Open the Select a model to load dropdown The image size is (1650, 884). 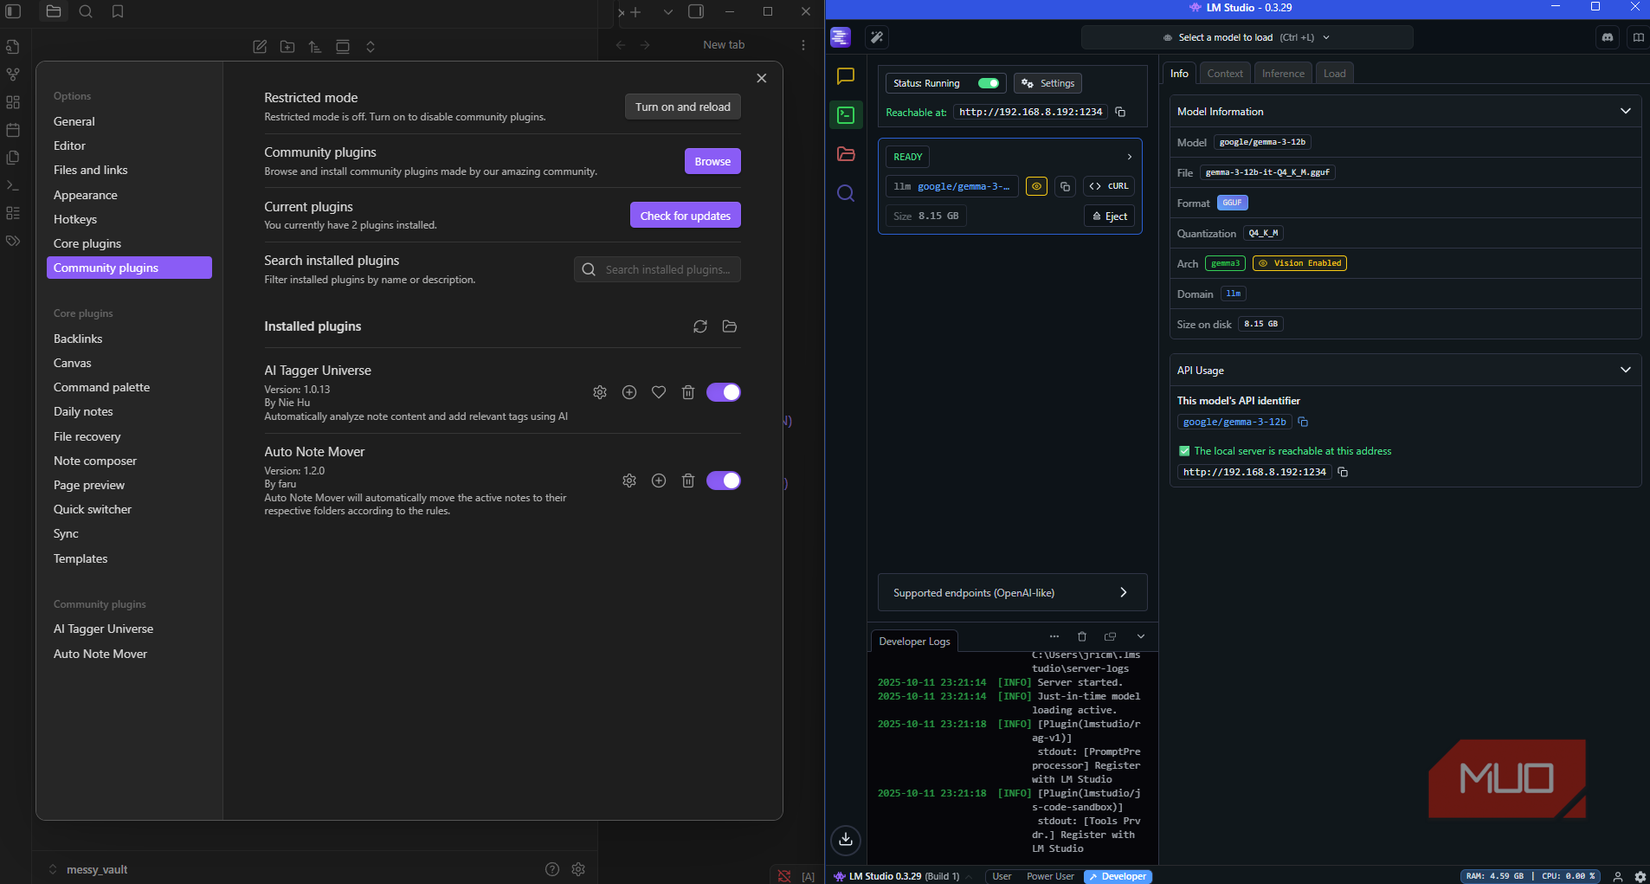click(1246, 38)
